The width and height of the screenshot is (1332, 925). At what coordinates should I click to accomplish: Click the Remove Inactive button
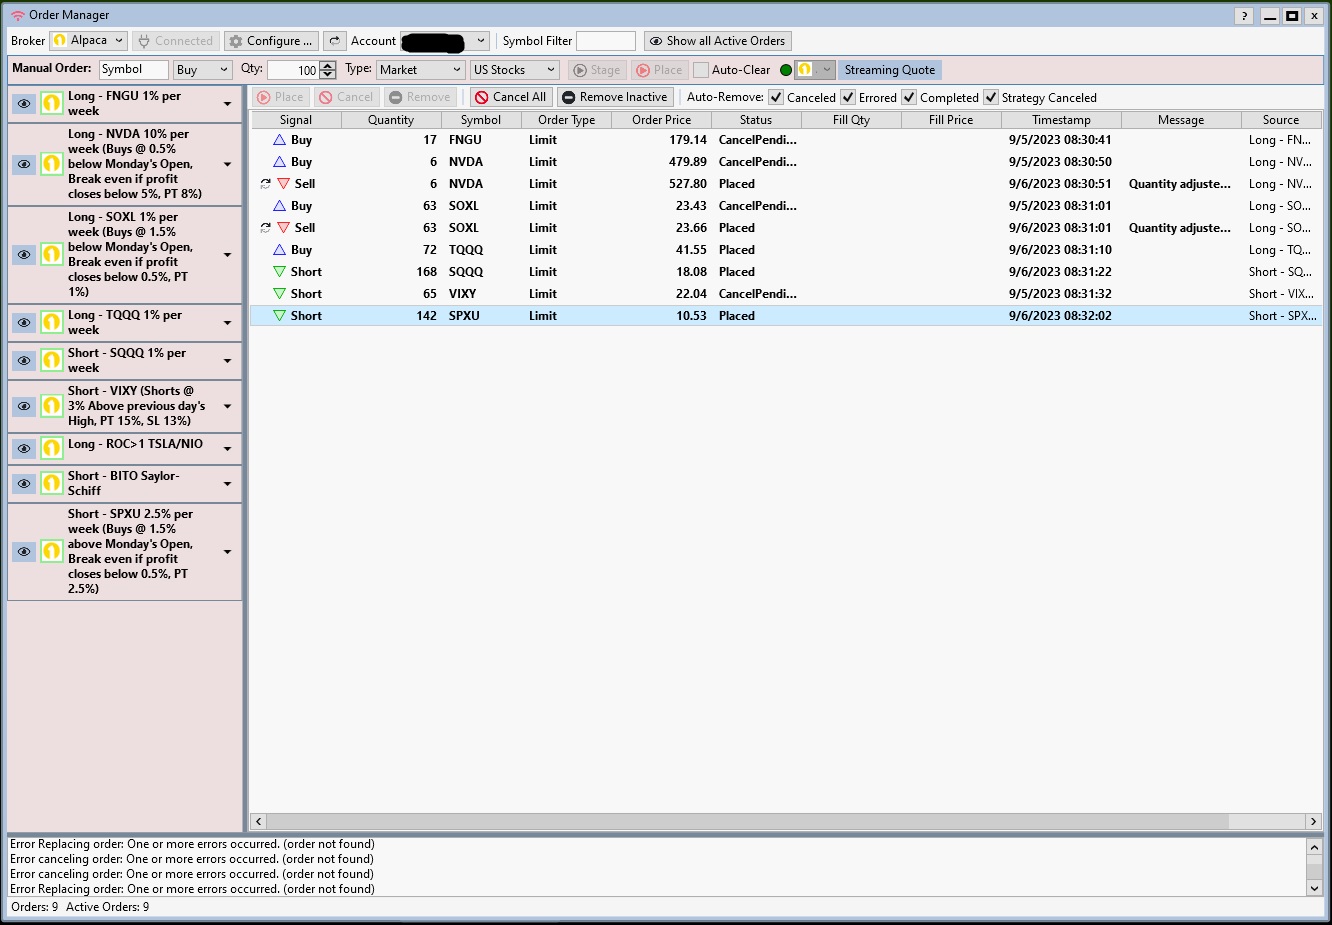pyautogui.click(x=614, y=97)
